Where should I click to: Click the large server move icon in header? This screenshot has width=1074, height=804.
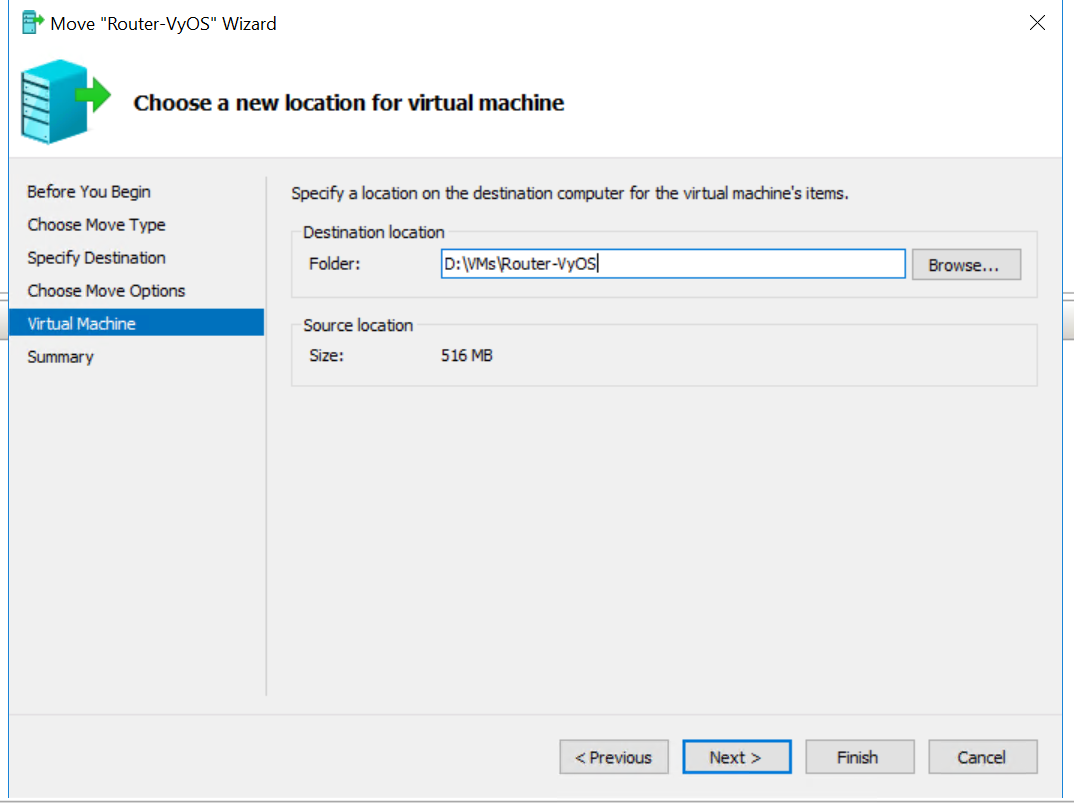tap(65, 101)
